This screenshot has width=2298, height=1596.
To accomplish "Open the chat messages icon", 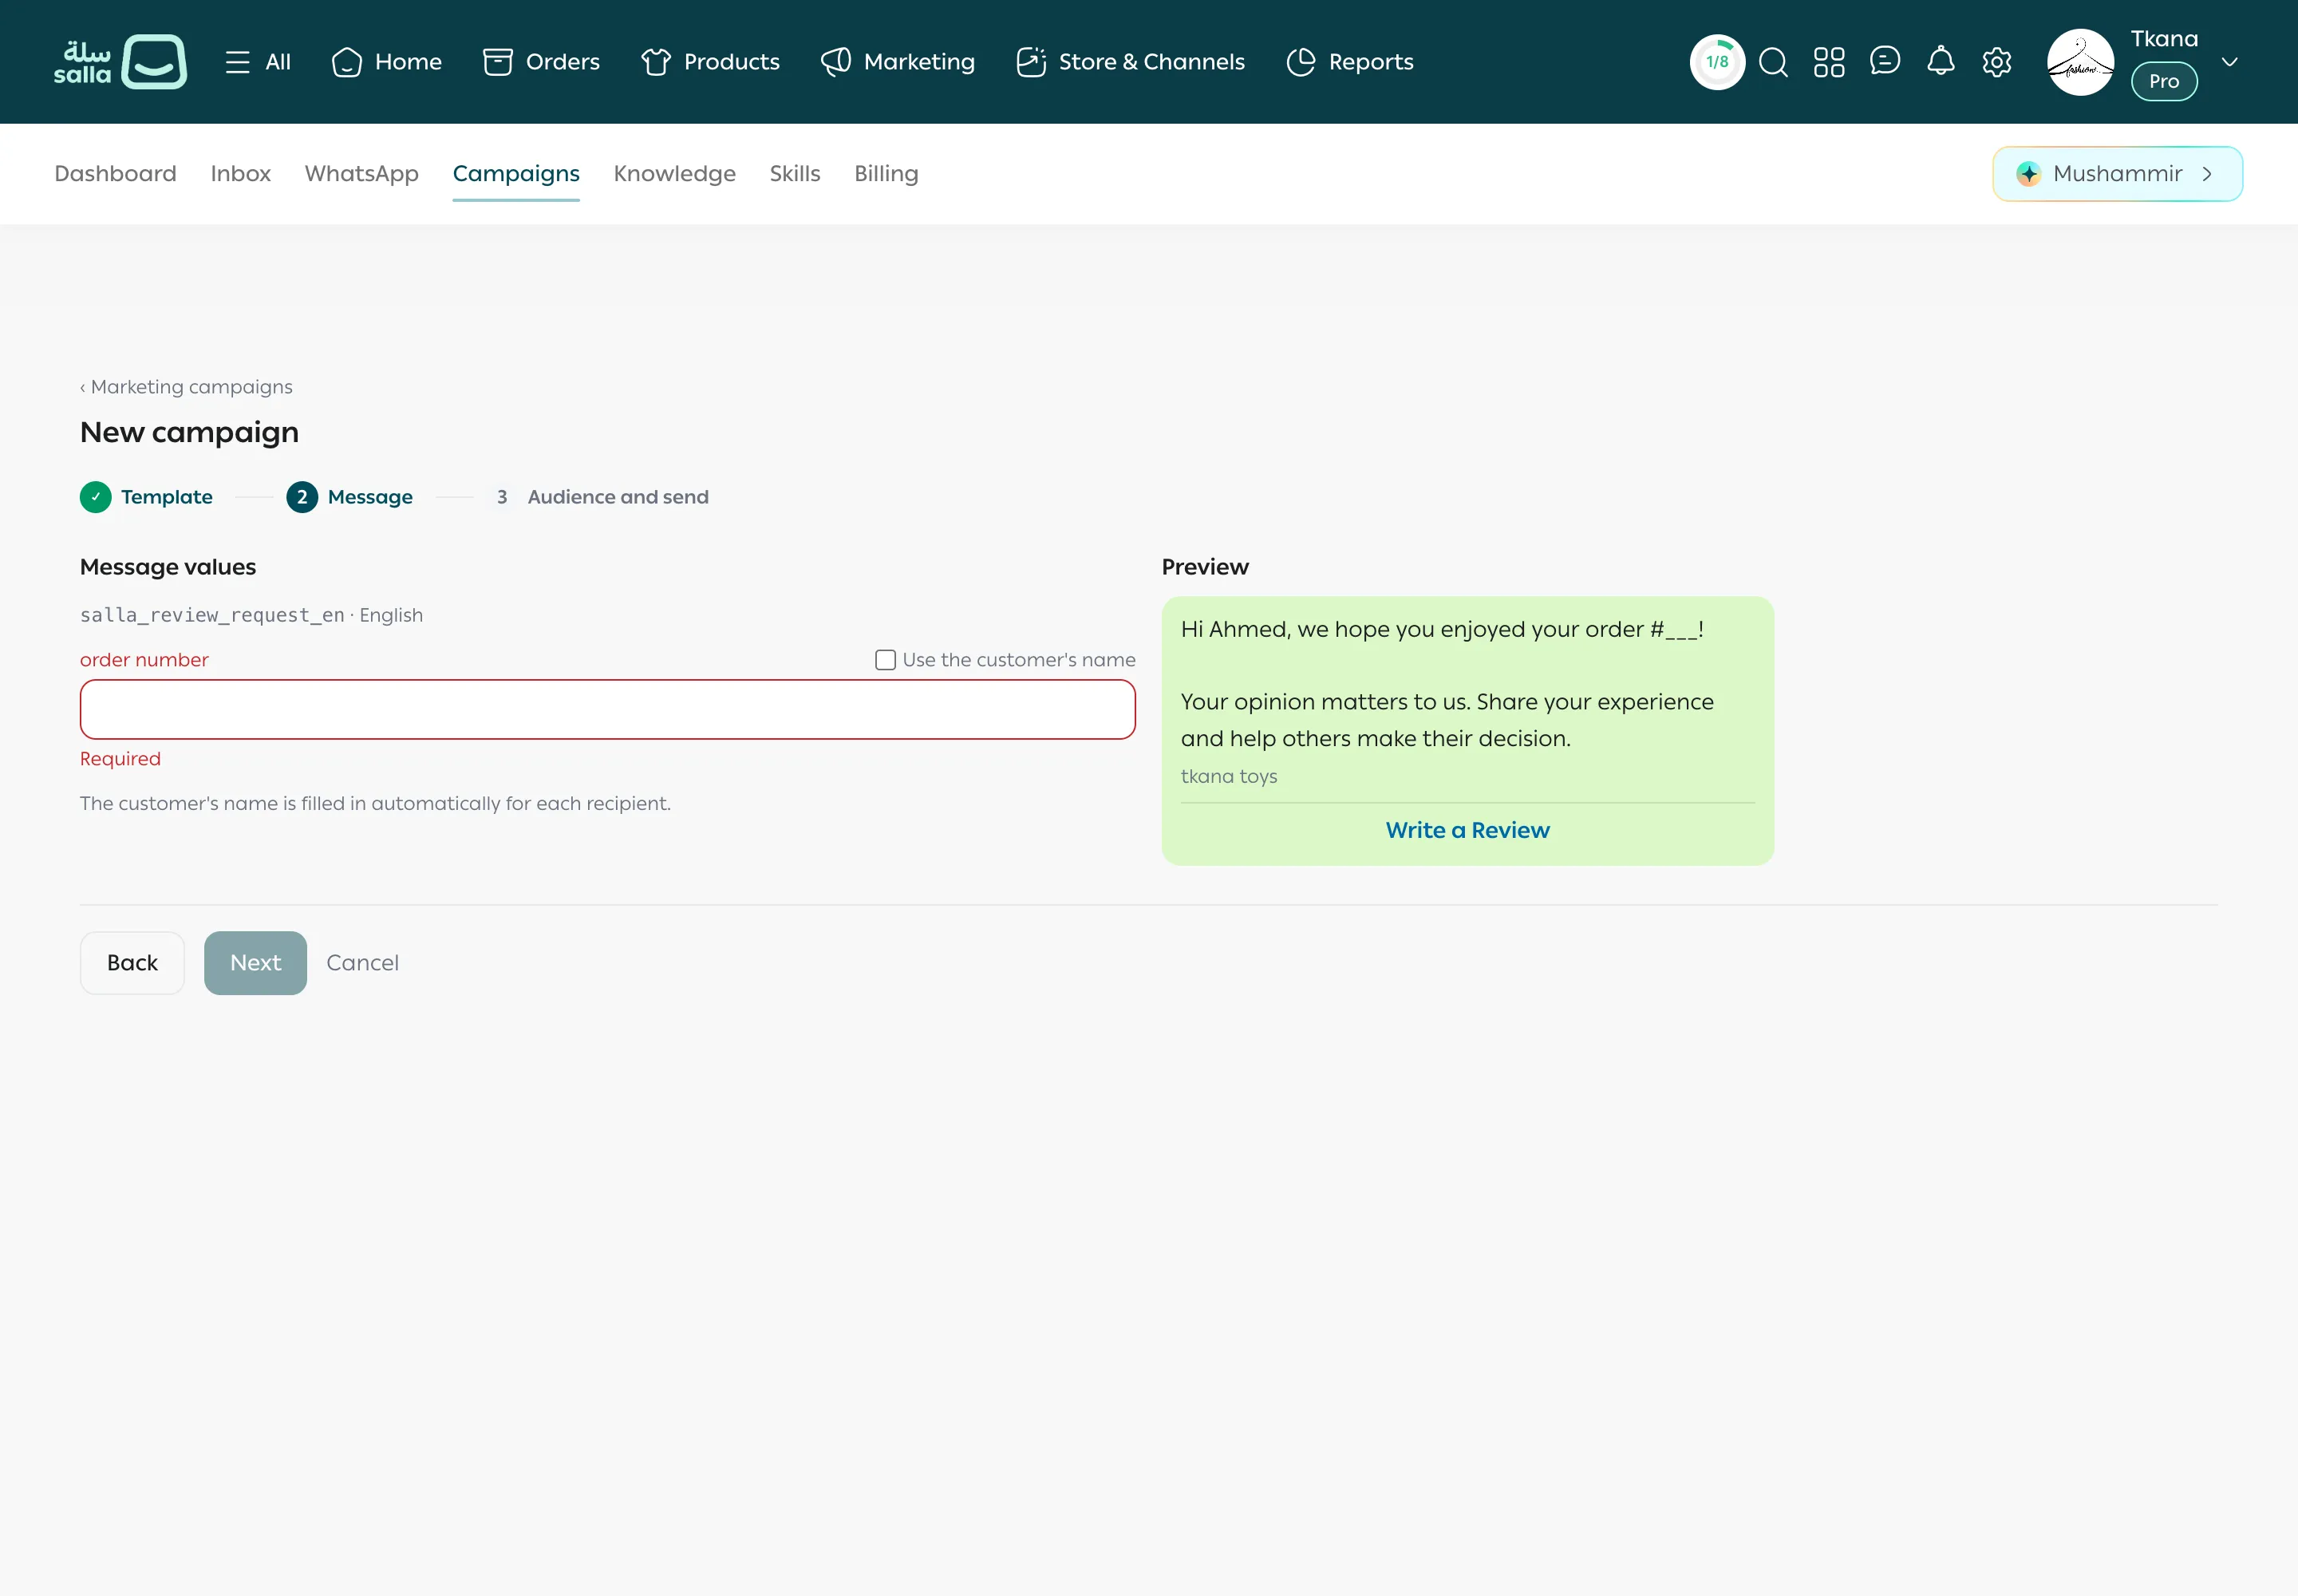I will coord(1885,61).
